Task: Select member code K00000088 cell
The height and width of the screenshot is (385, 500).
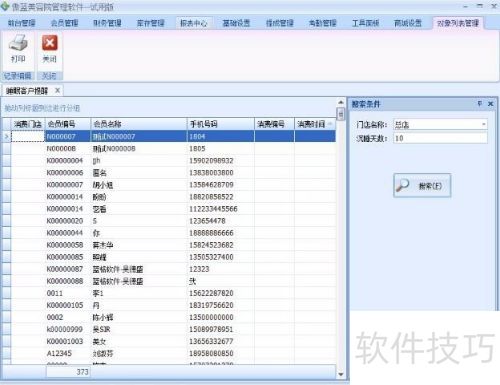Action: (x=68, y=281)
